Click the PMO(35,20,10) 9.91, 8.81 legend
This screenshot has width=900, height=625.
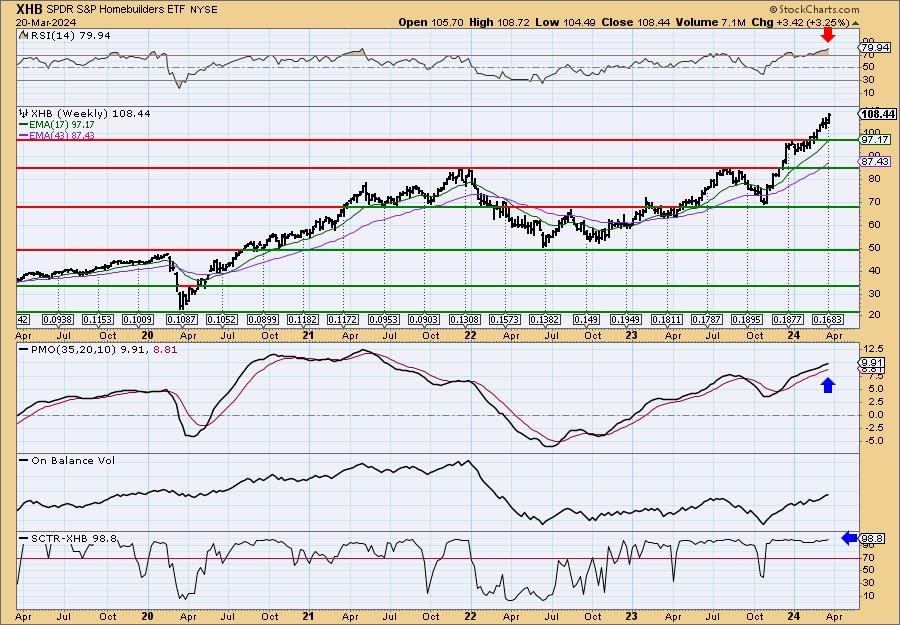tap(99, 349)
